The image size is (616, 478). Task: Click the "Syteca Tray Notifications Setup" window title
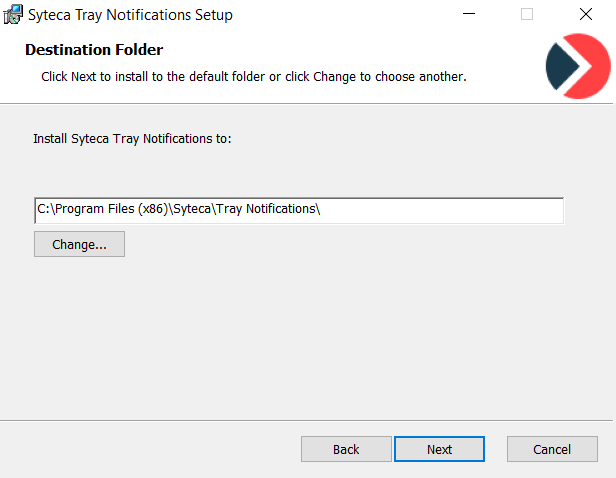coord(130,15)
